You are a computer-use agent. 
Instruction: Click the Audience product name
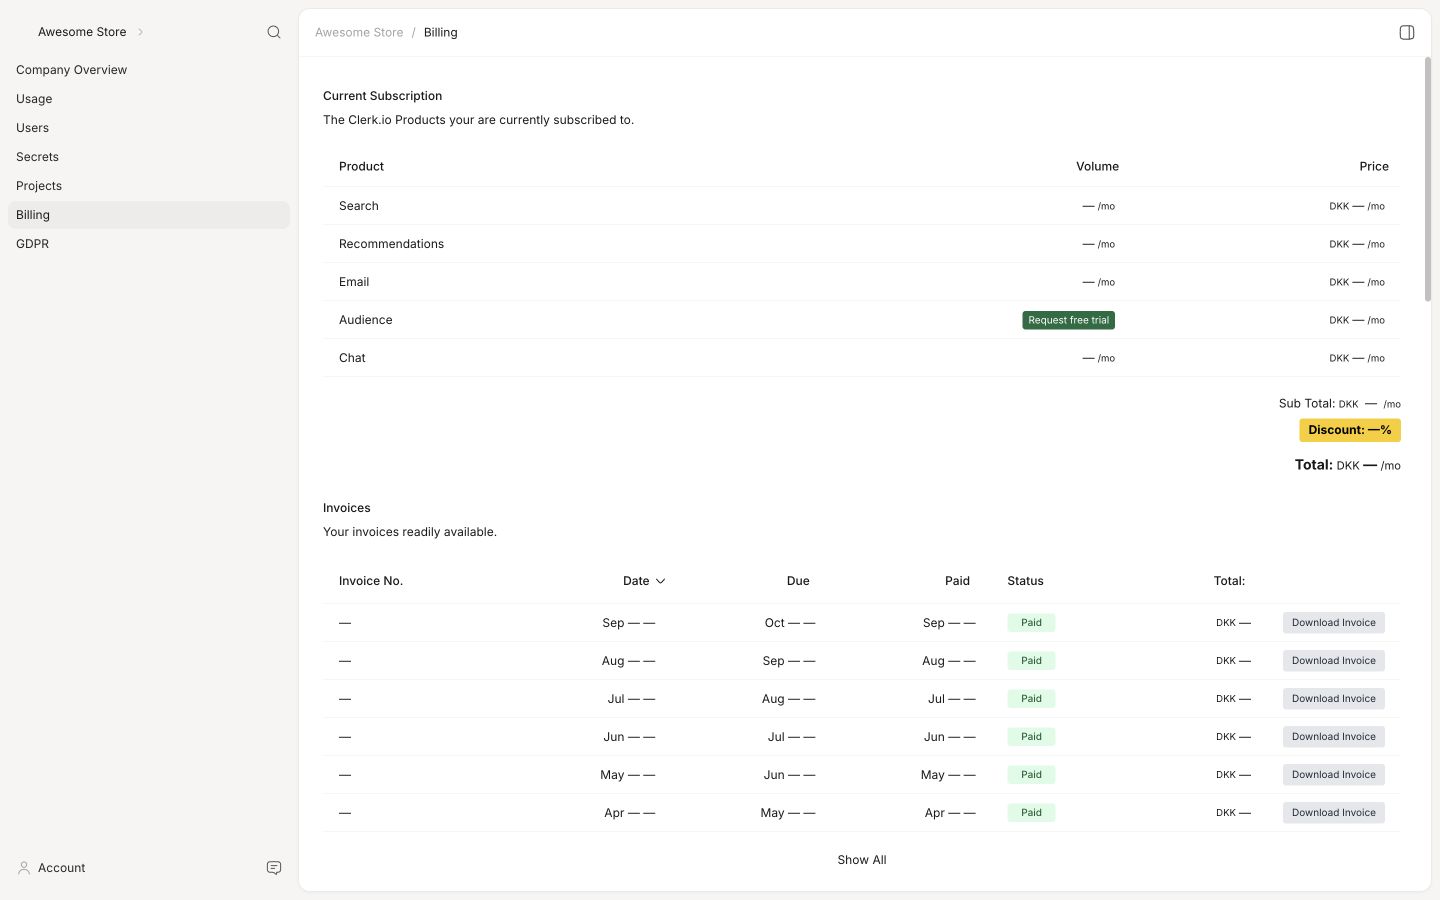pyautogui.click(x=366, y=320)
